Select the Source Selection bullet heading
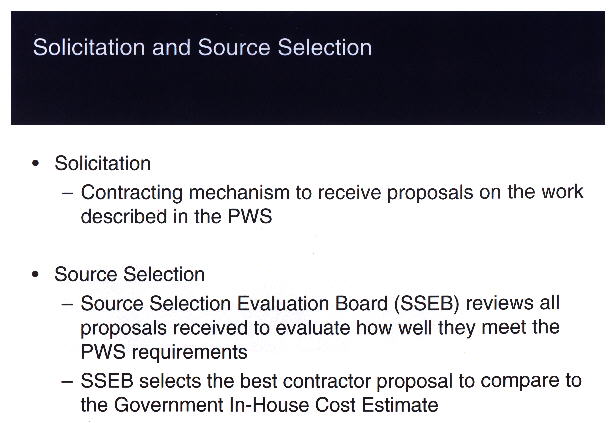The image size is (615, 423). click(x=129, y=274)
